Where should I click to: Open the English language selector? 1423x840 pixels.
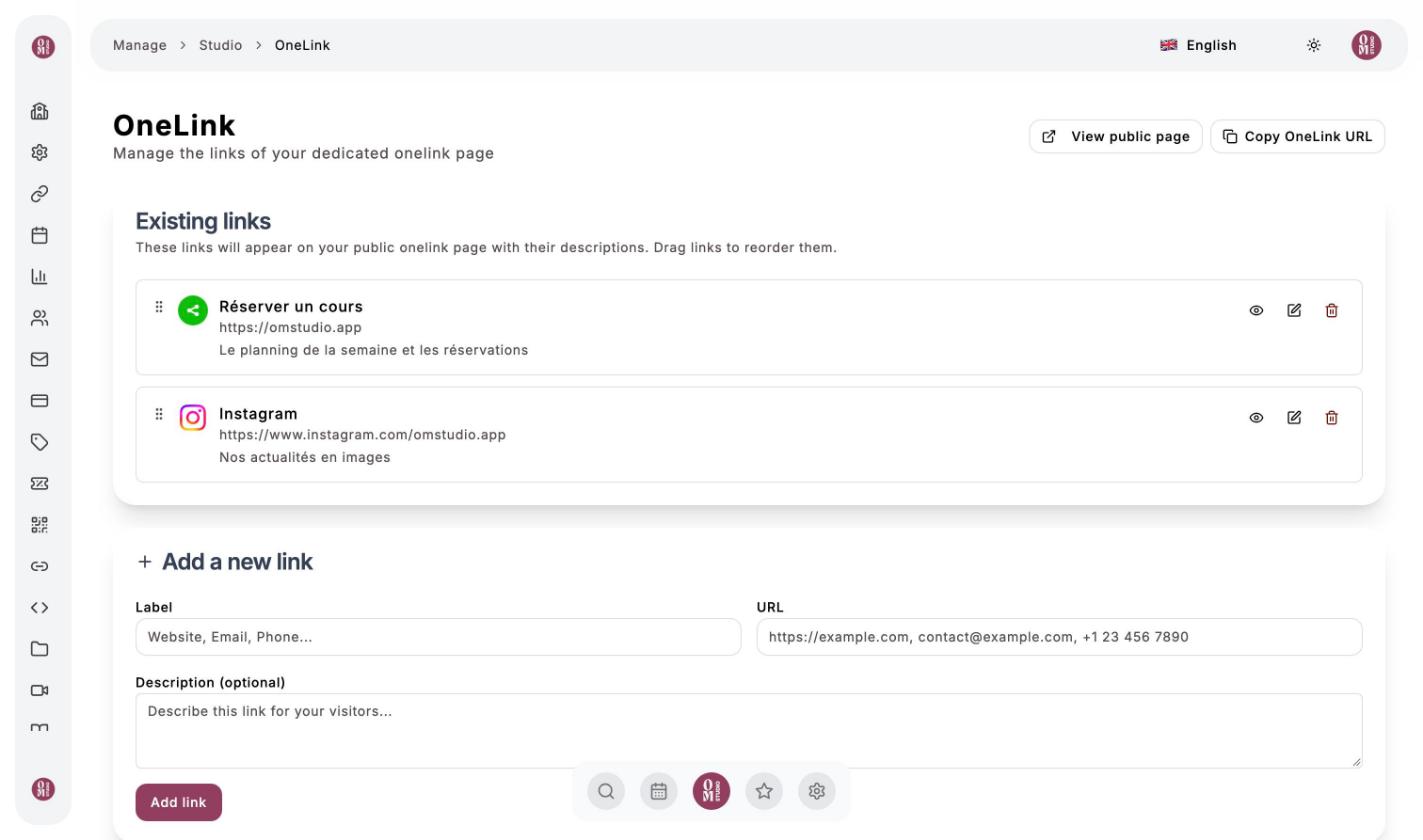(1198, 45)
